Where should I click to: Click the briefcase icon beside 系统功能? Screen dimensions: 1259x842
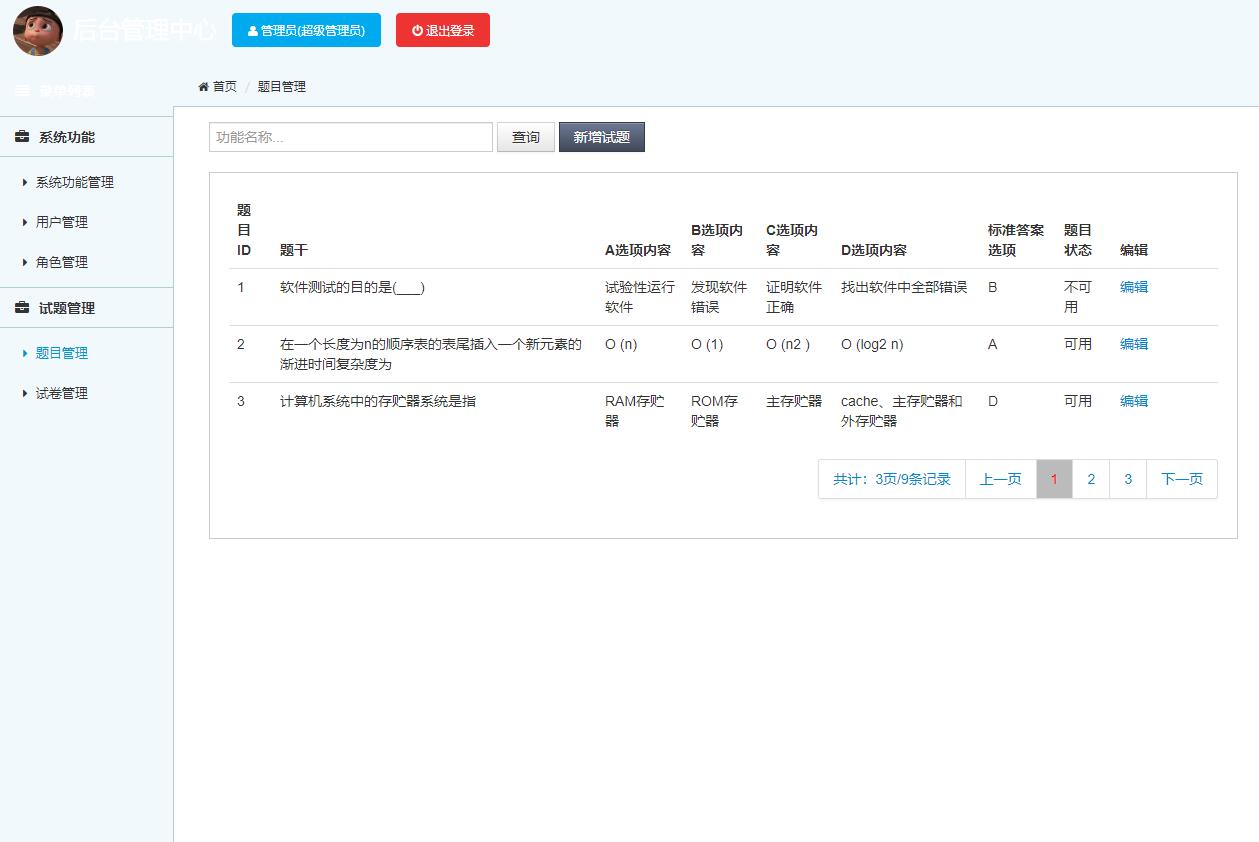click(22, 136)
